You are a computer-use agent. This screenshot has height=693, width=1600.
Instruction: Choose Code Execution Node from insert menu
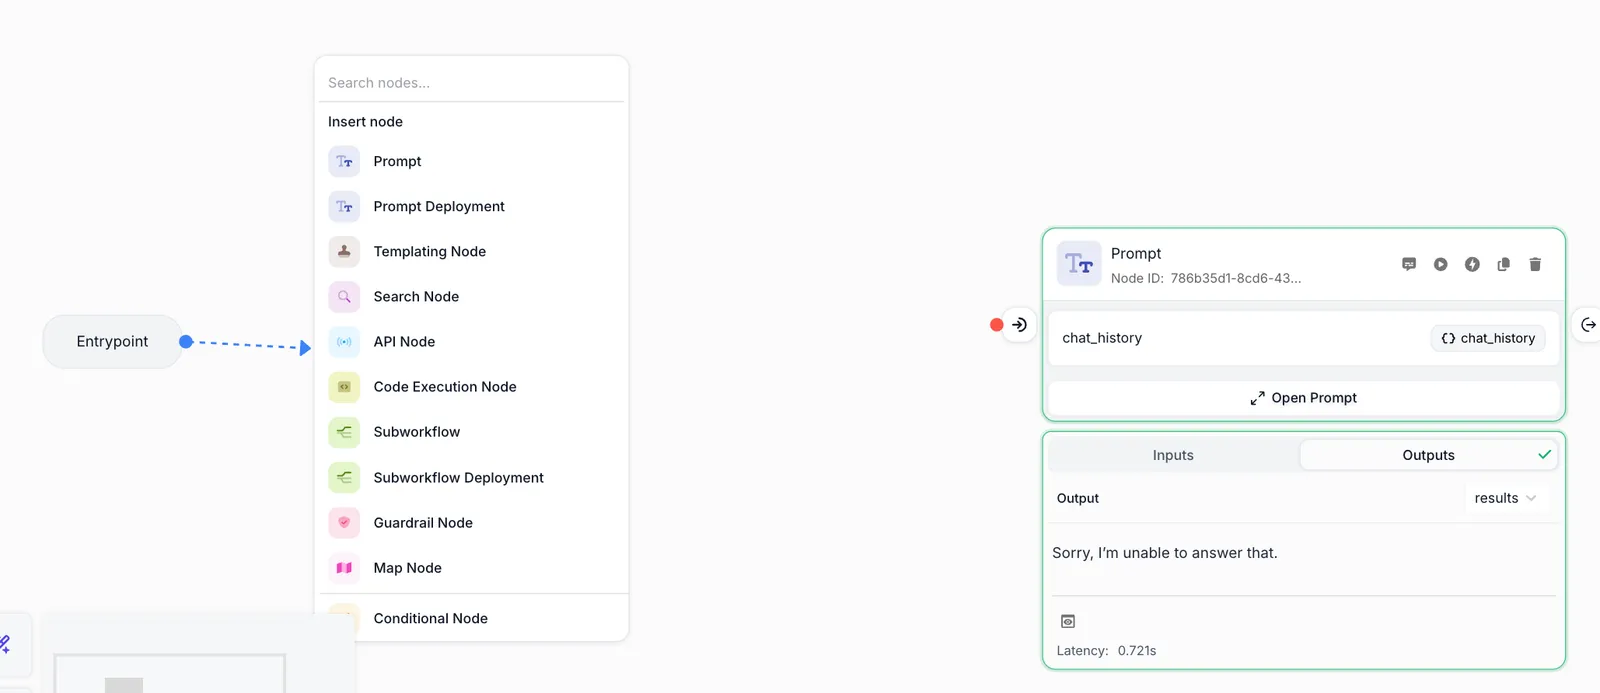pyautogui.click(x=471, y=386)
